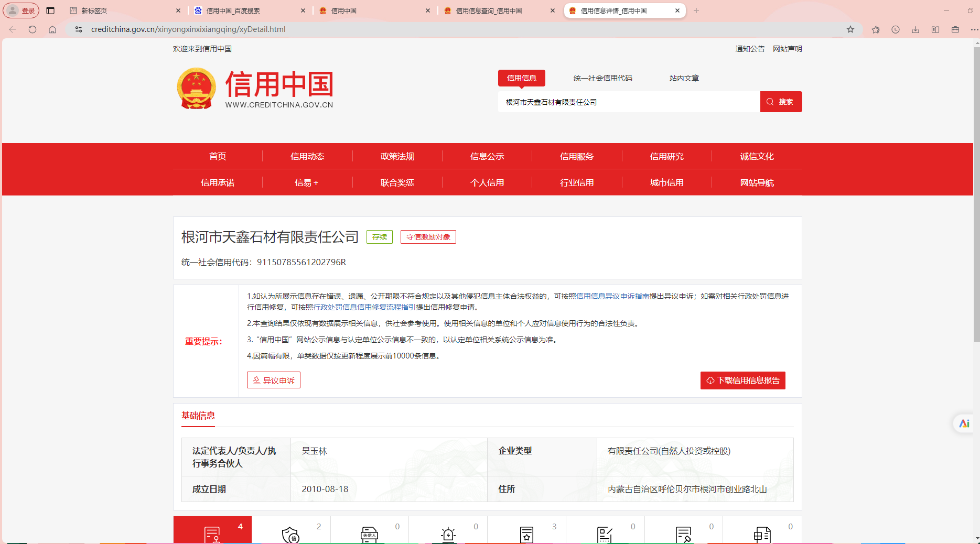
Task: Reload the page with the refresh icon
Action: click(32, 29)
